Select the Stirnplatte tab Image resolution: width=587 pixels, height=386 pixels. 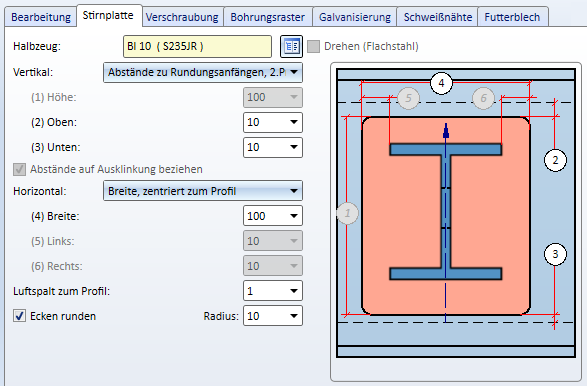point(108,16)
